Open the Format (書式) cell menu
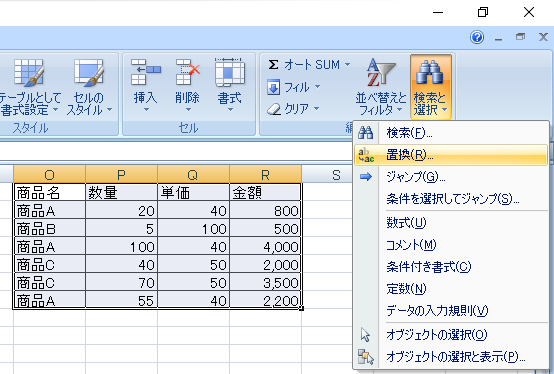Screen dimensions: 554x374 coord(230,86)
